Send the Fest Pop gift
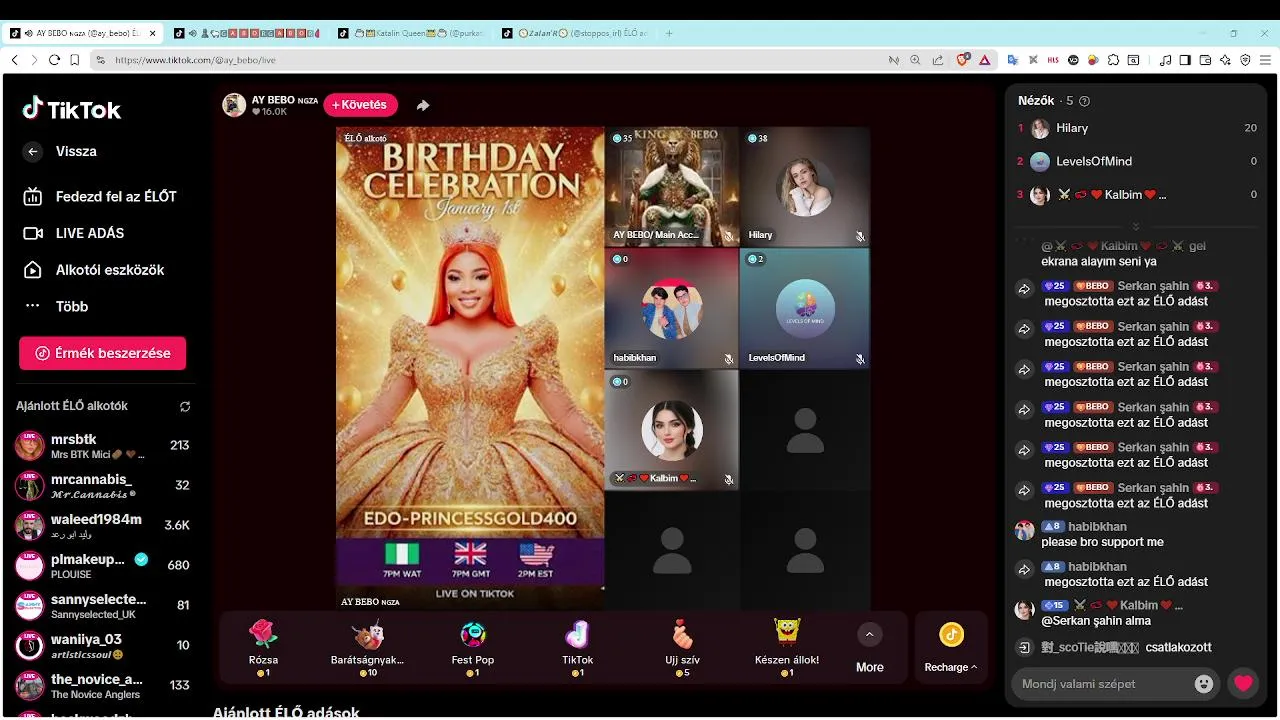 472,648
